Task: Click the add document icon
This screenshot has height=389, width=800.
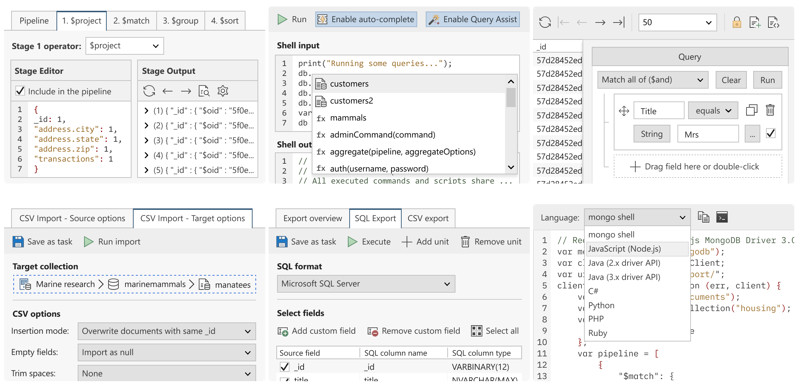Action: (755, 22)
